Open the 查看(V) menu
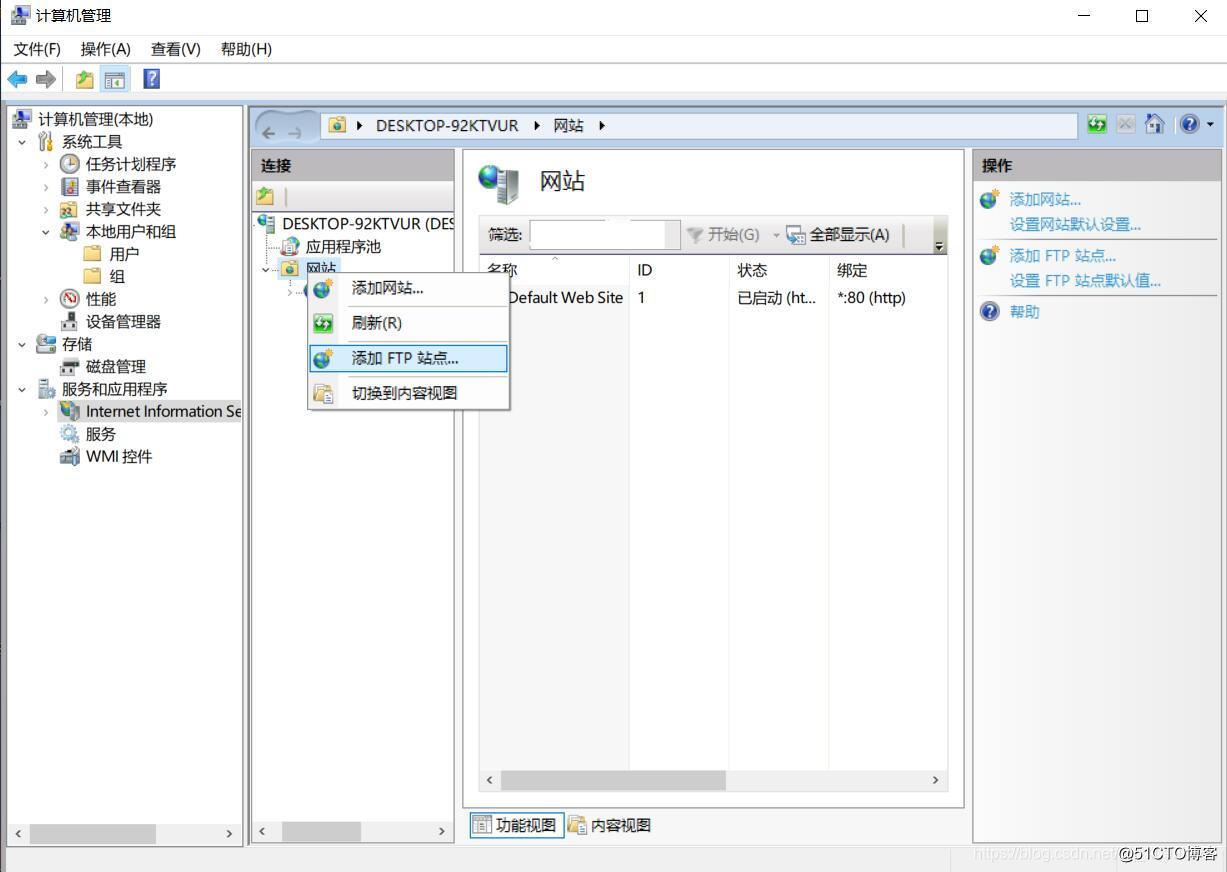 click(176, 49)
